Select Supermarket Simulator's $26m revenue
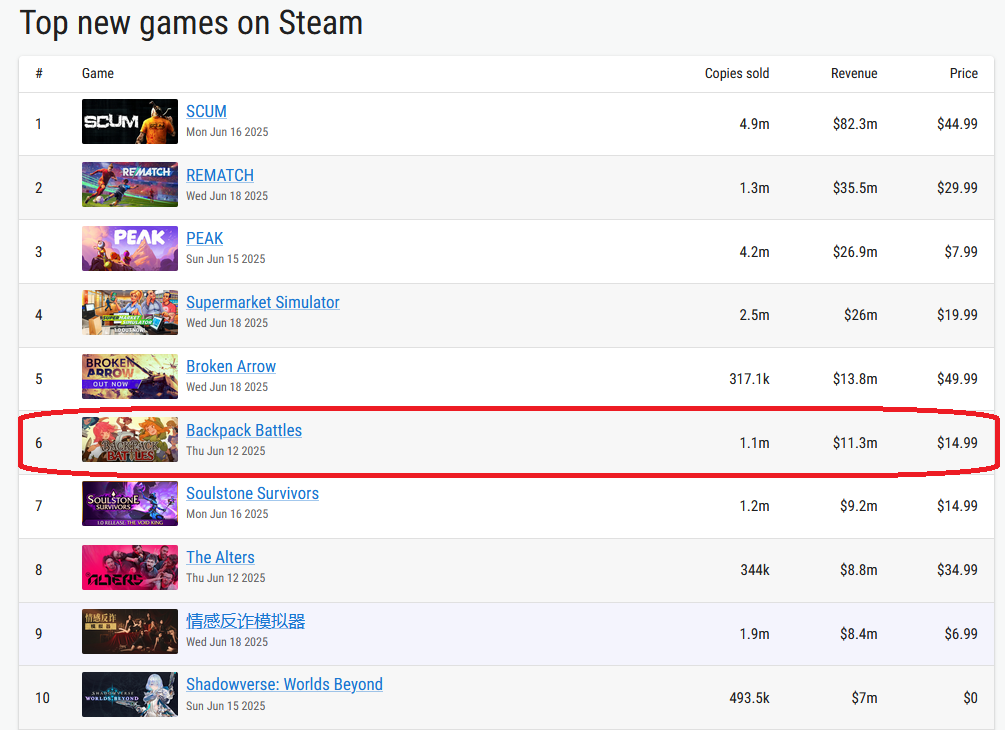Image resolution: width=1005 pixels, height=730 pixels. [x=861, y=315]
